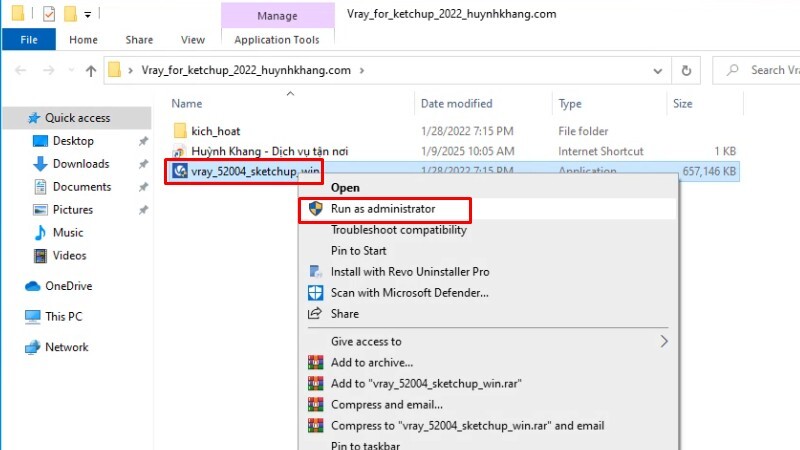Choose Install with Revo Uninstaller Pro

point(410,272)
